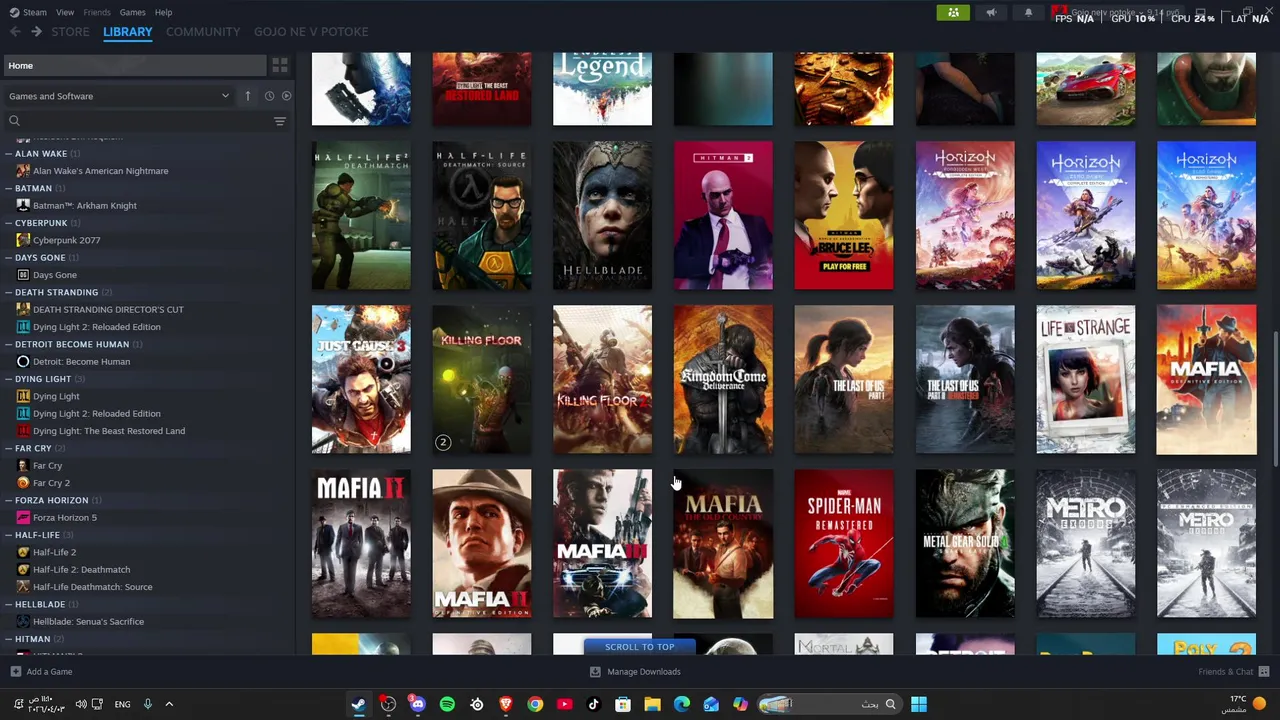
Task: Collapse the ALAN WAKE category
Action: click(x=8, y=154)
